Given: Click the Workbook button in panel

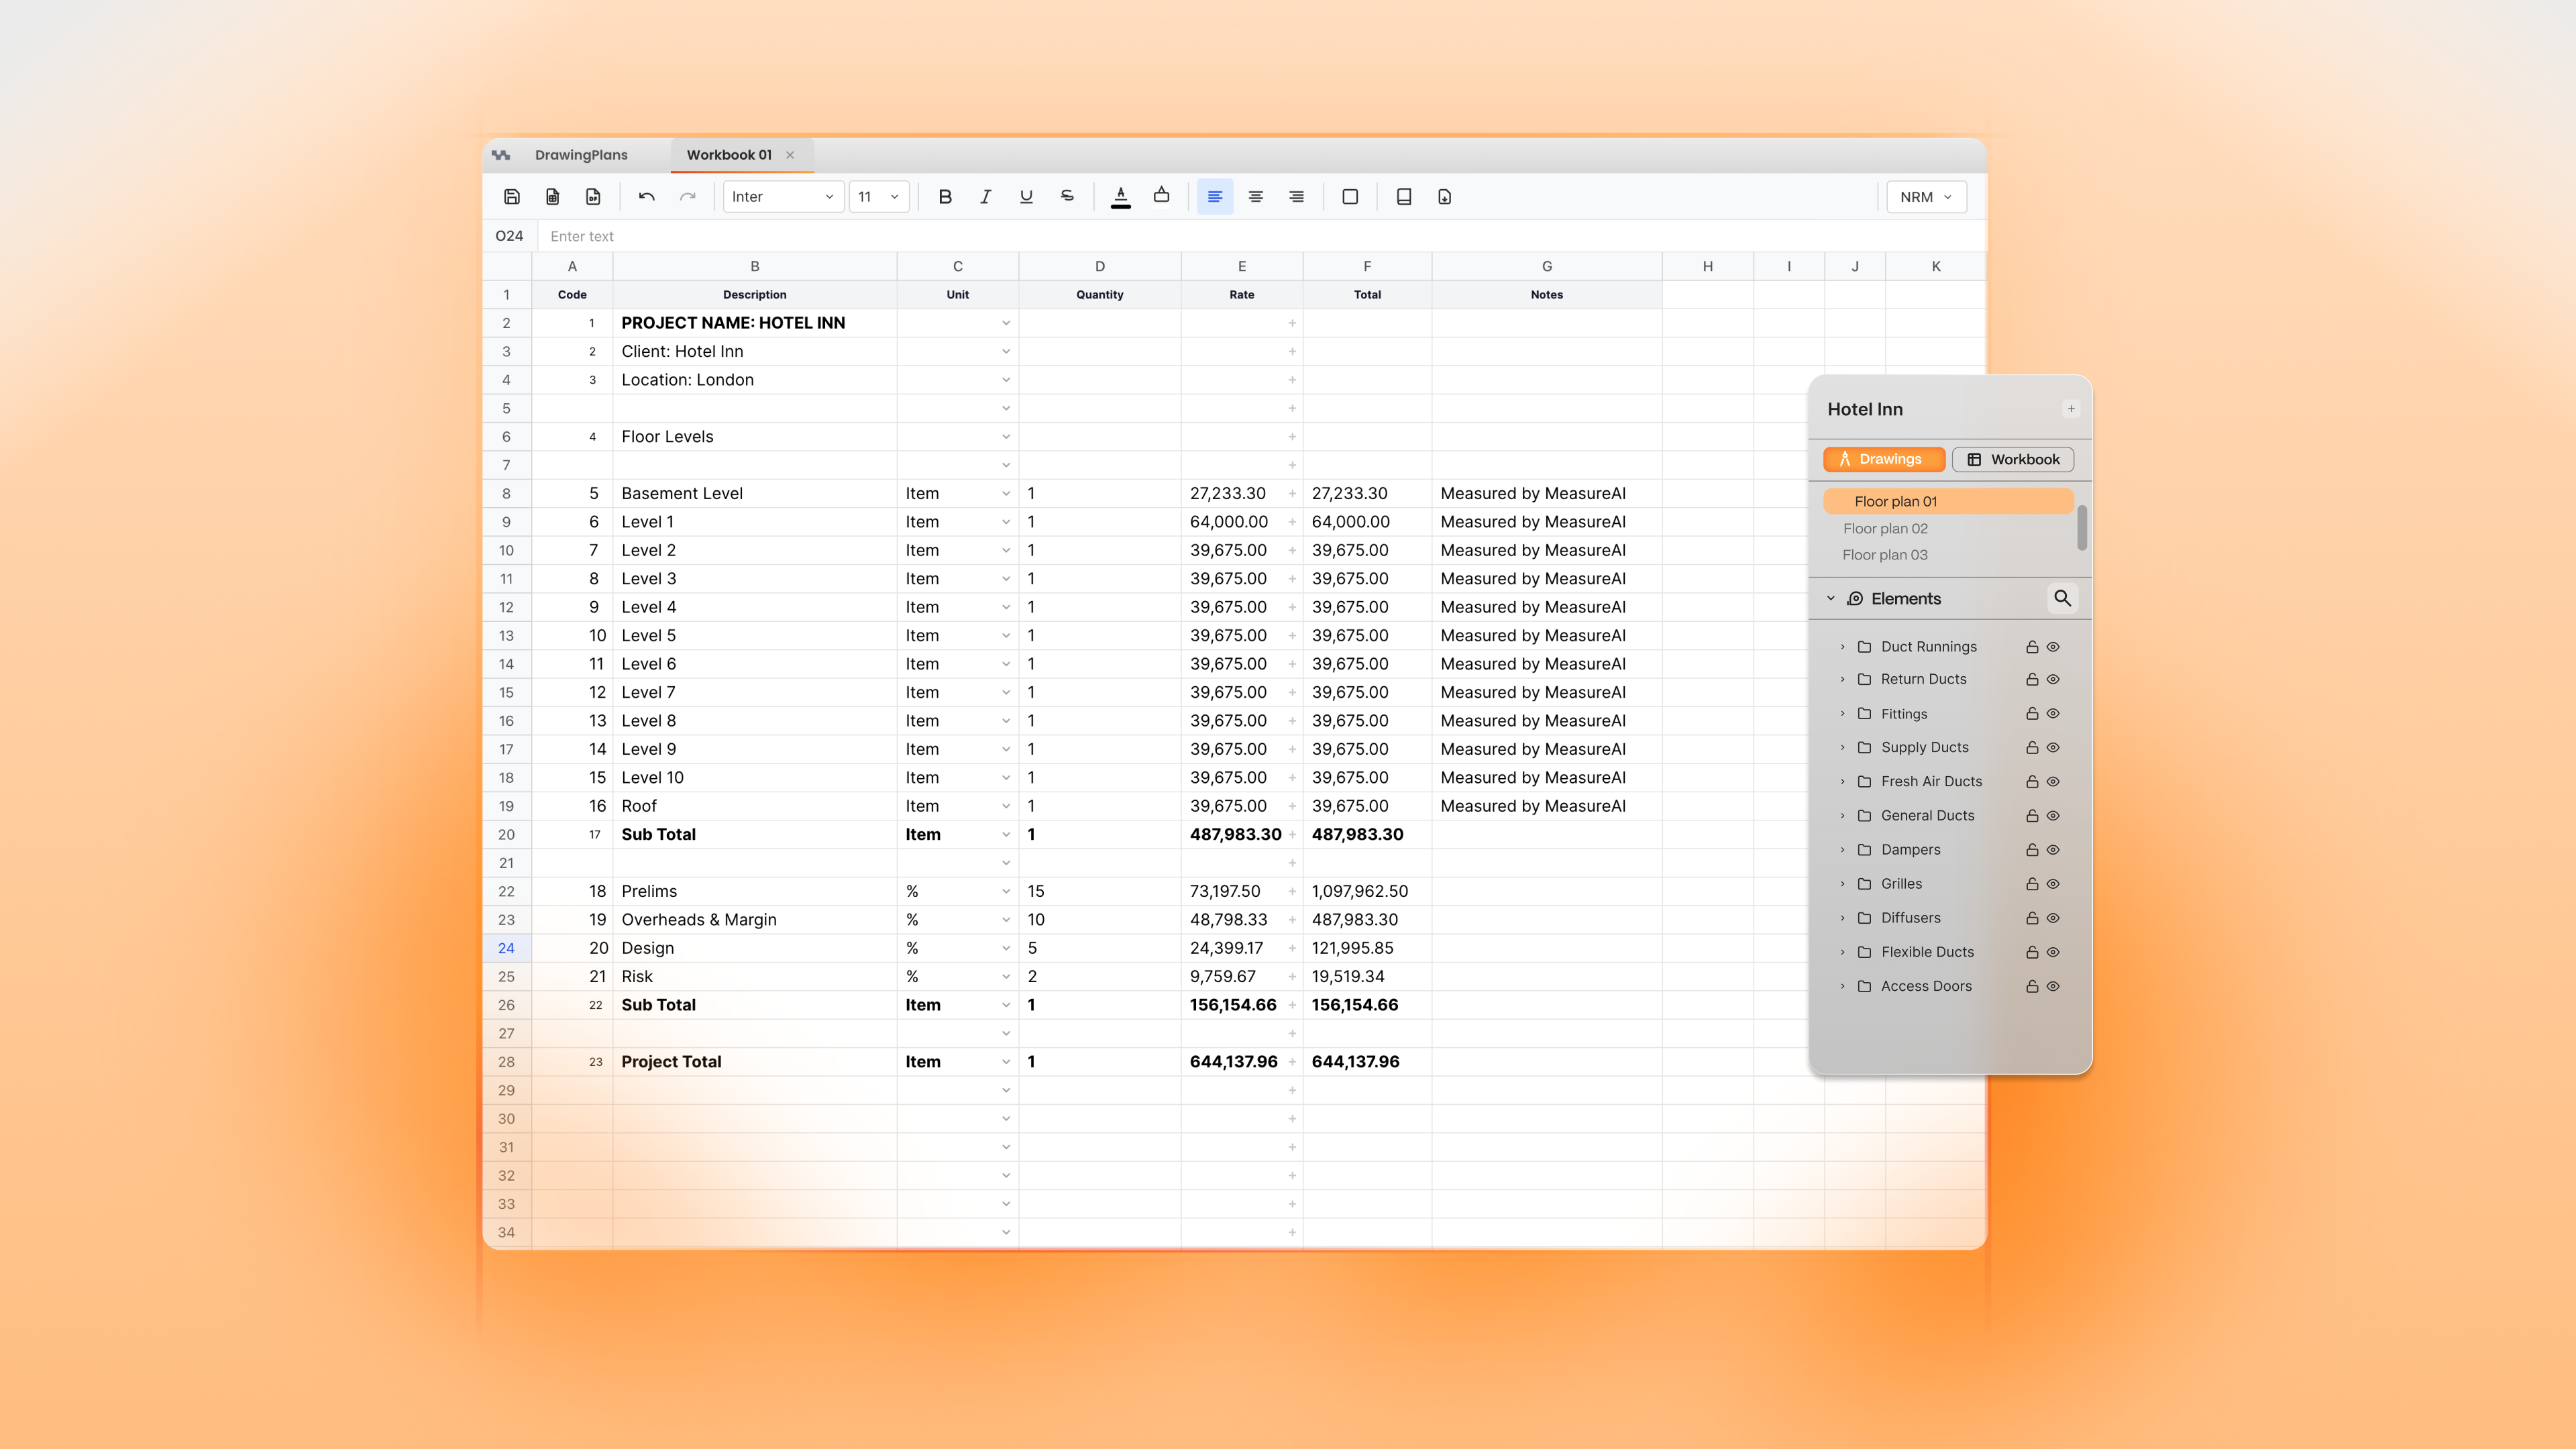Looking at the screenshot, I should [x=2013, y=459].
